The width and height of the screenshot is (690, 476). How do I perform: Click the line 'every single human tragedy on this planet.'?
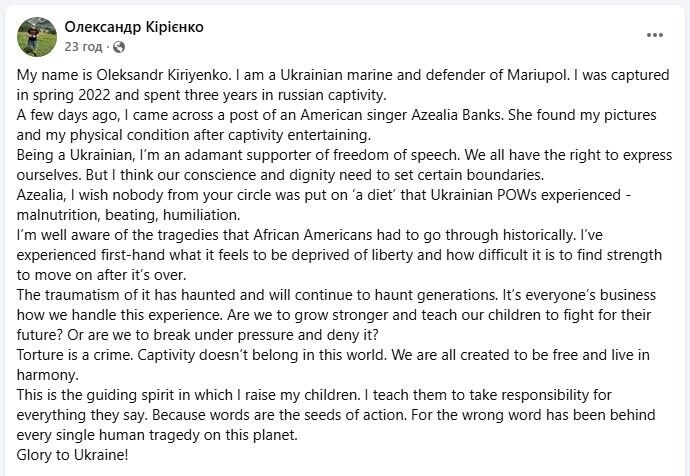(157, 435)
